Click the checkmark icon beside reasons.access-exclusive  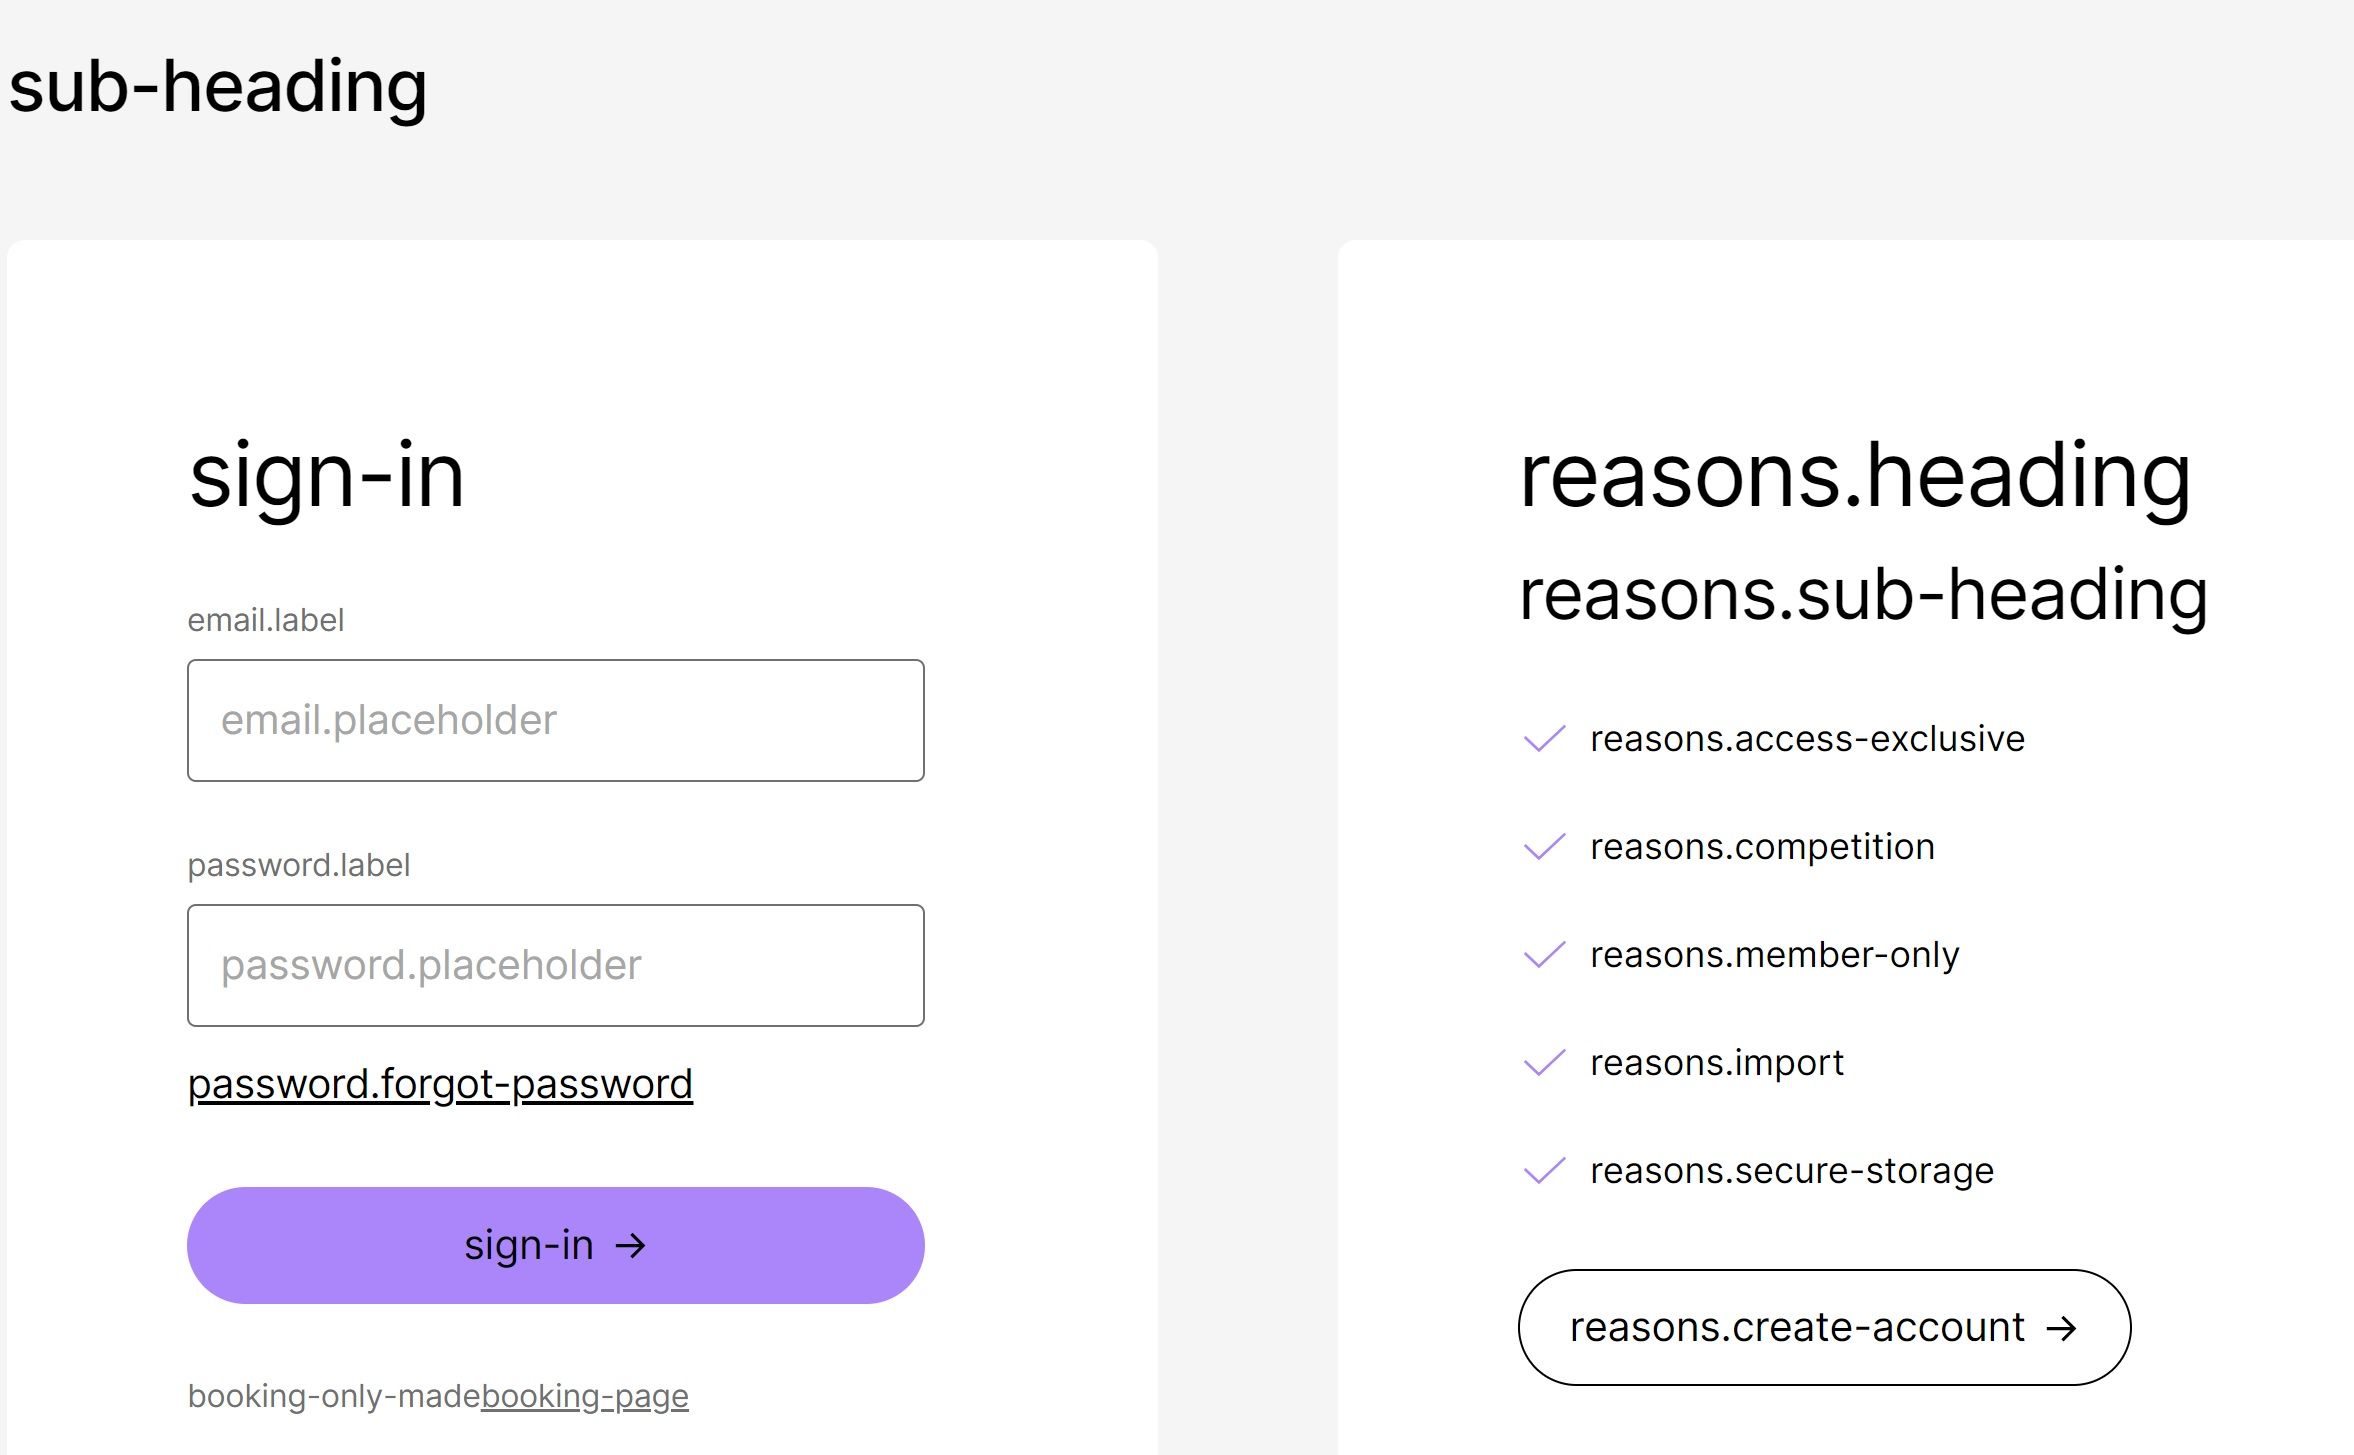click(1543, 739)
